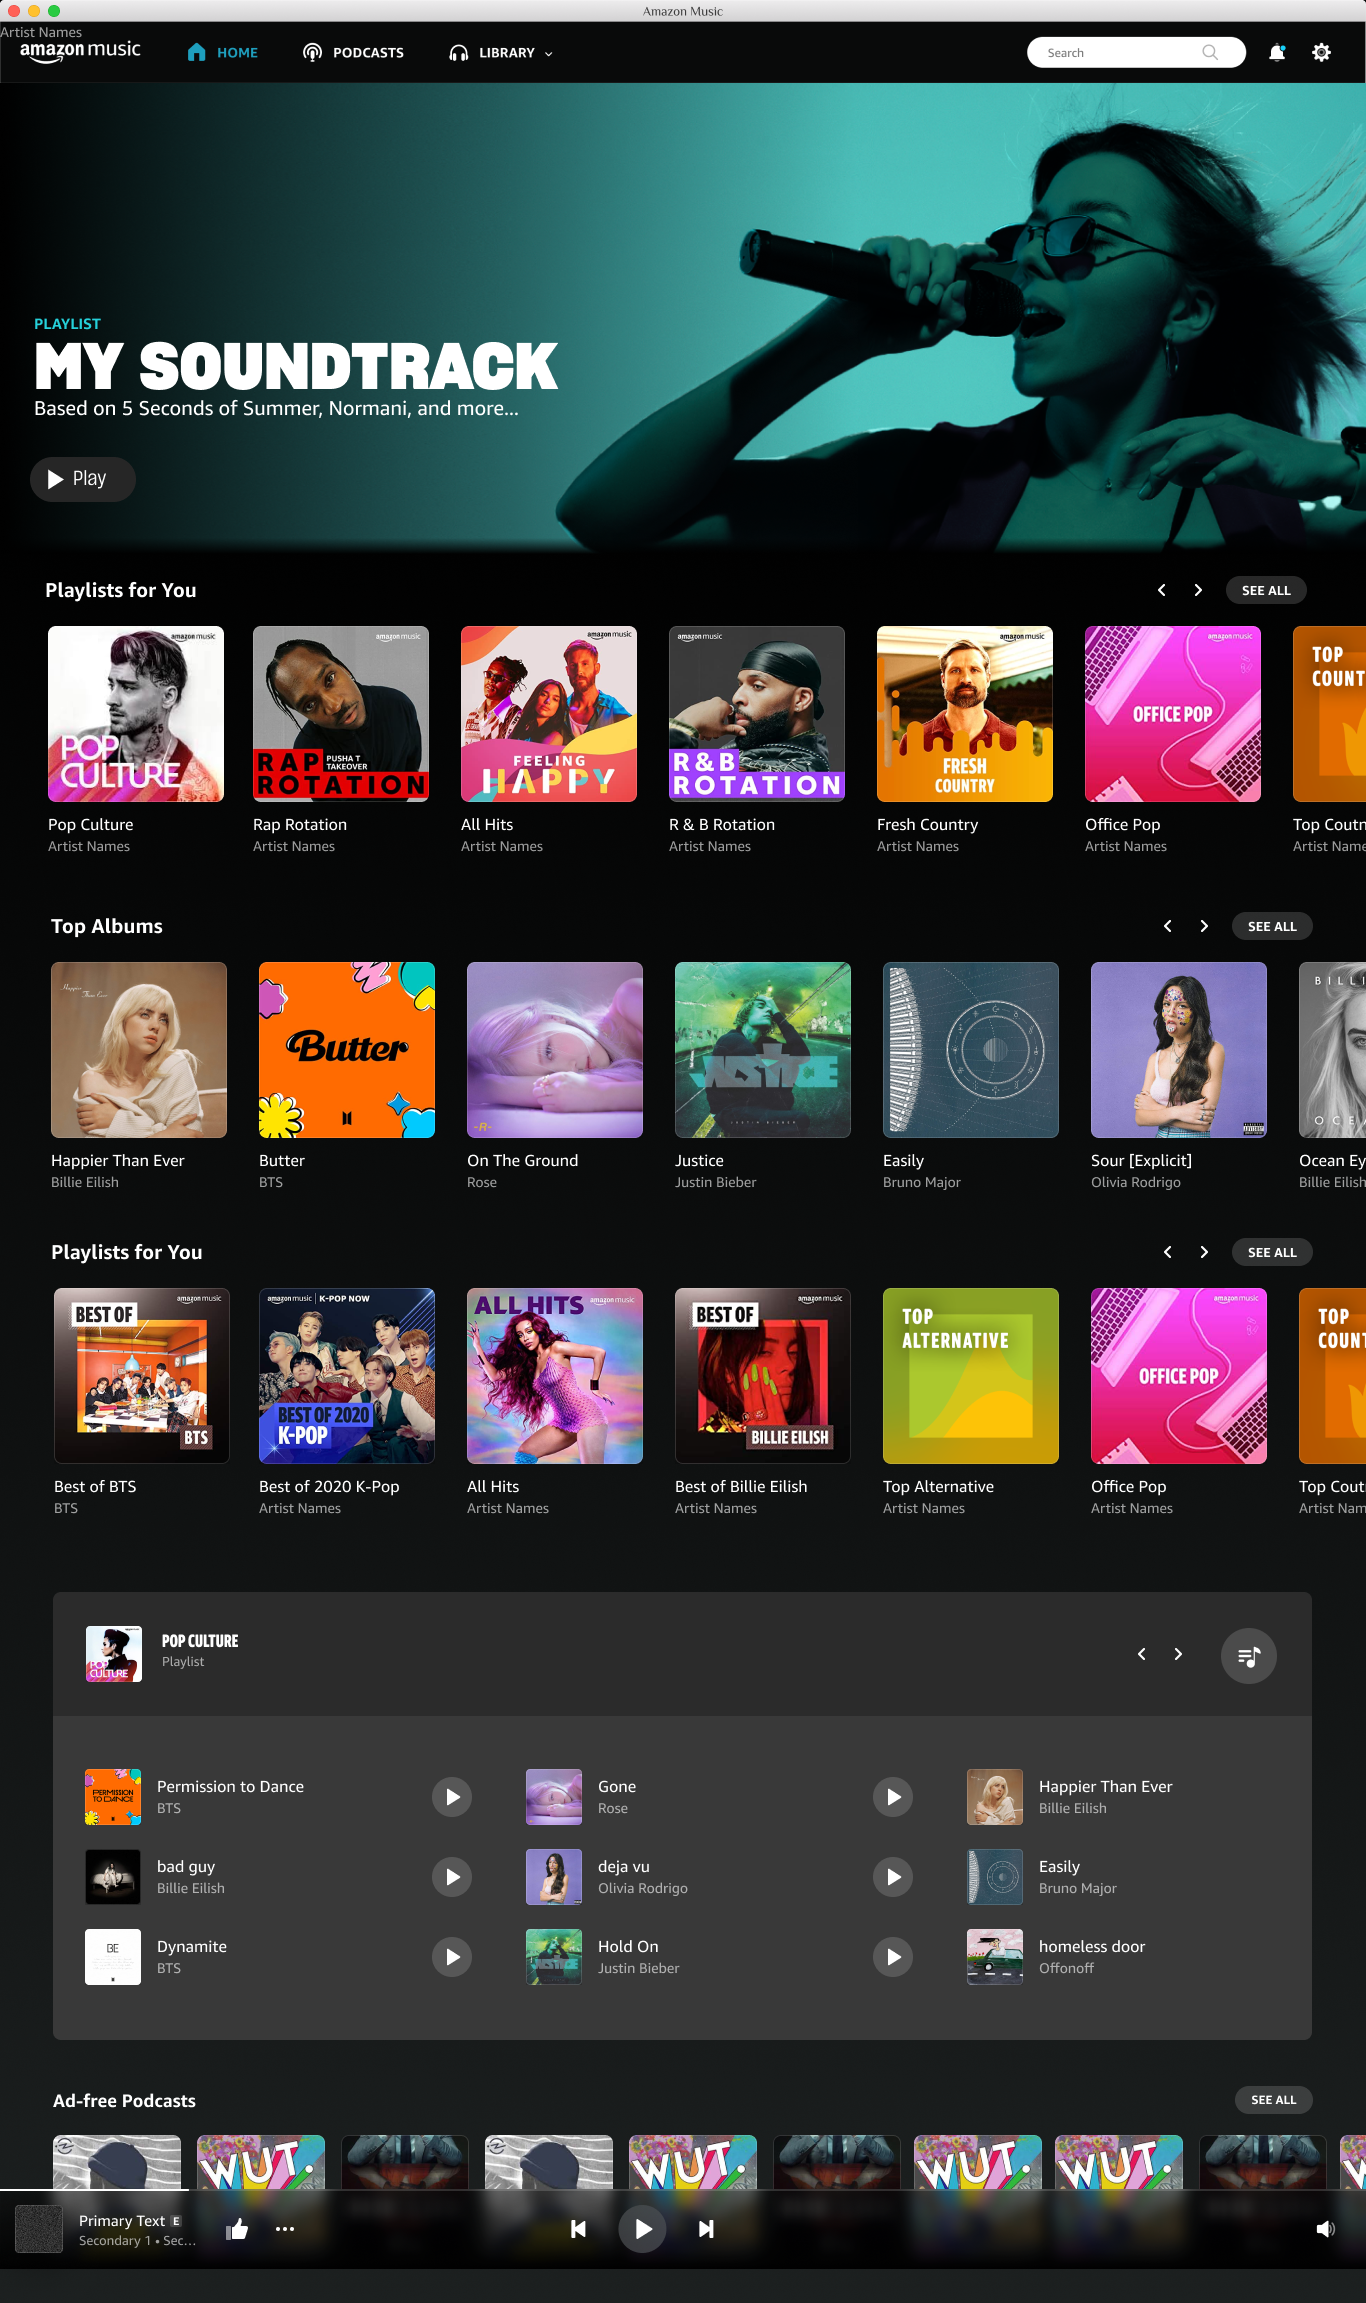Click play in bottom player bar
This screenshot has width=1366, height=2303.
tap(643, 2229)
